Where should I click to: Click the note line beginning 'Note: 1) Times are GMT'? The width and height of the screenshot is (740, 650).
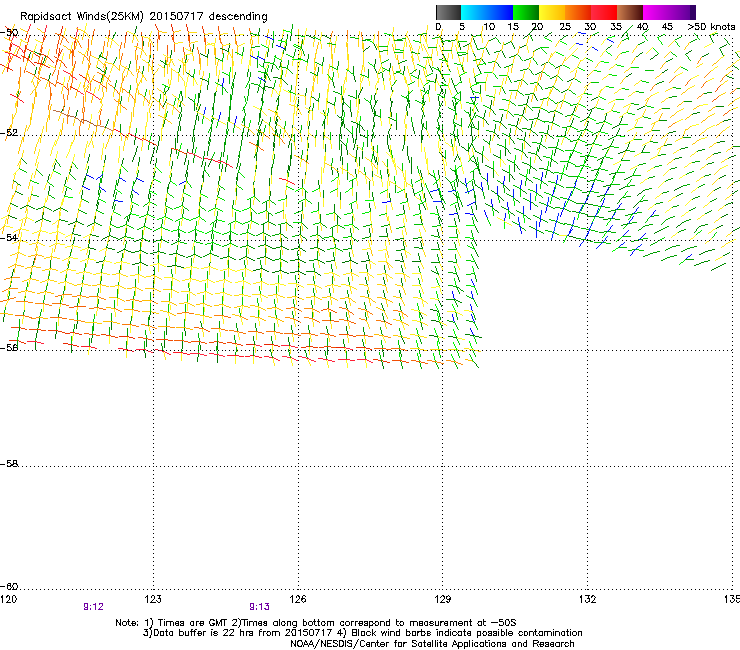316,623
